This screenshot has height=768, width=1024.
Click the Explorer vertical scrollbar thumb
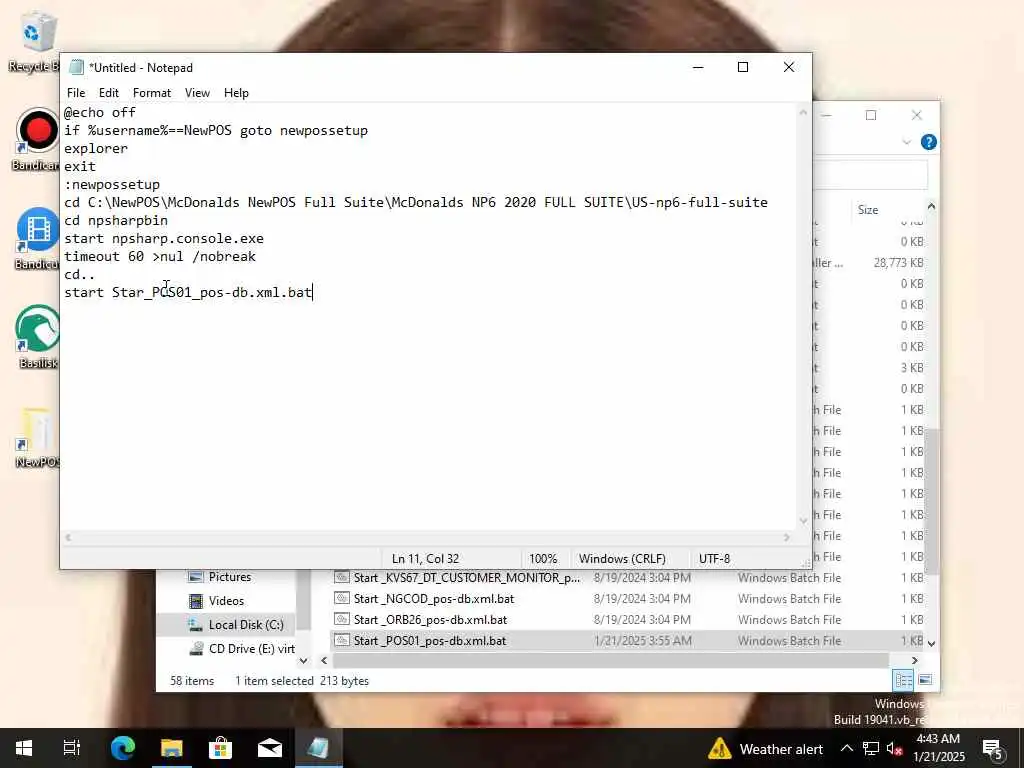931,502
